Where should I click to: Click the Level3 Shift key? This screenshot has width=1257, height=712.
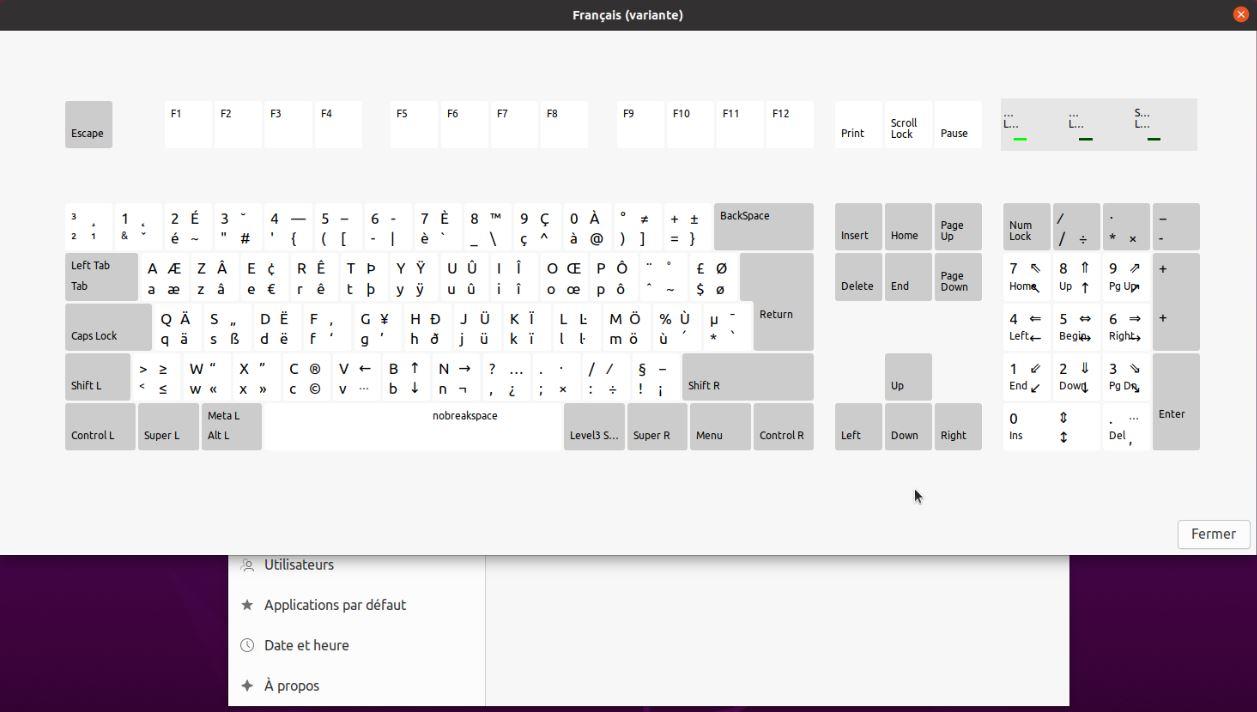tap(594, 427)
